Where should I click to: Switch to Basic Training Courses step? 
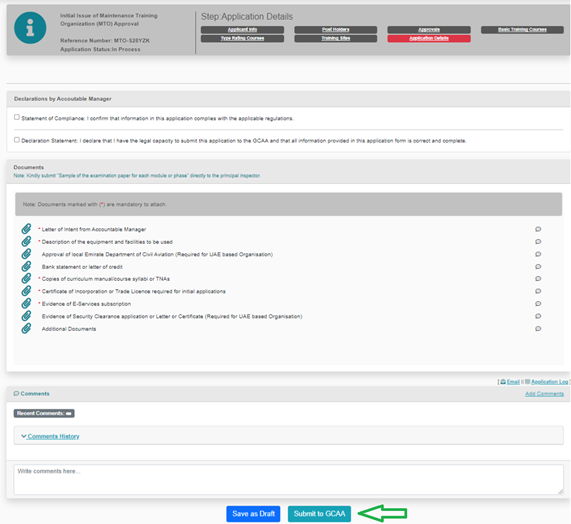522,29
